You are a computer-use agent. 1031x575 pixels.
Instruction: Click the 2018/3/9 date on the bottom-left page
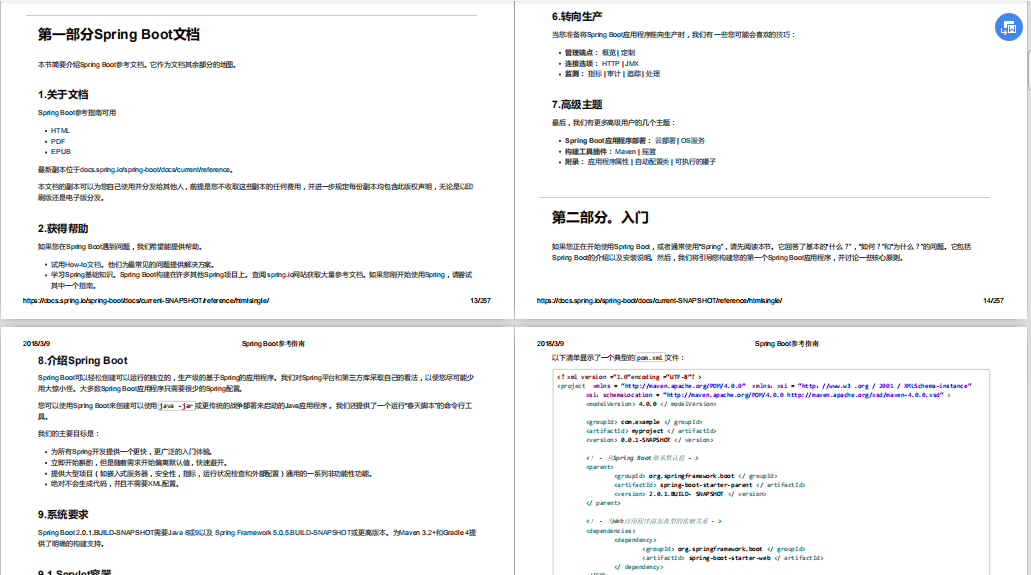[x=36, y=343]
